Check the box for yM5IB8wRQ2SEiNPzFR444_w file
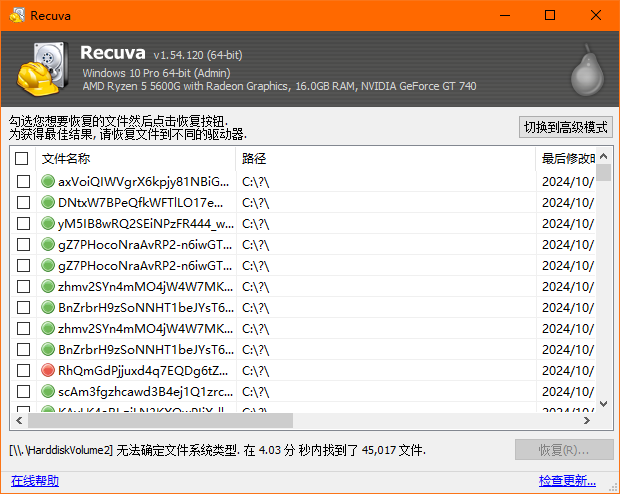This screenshot has width=620, height=494. pyautogui.click(x=23, y=223)
